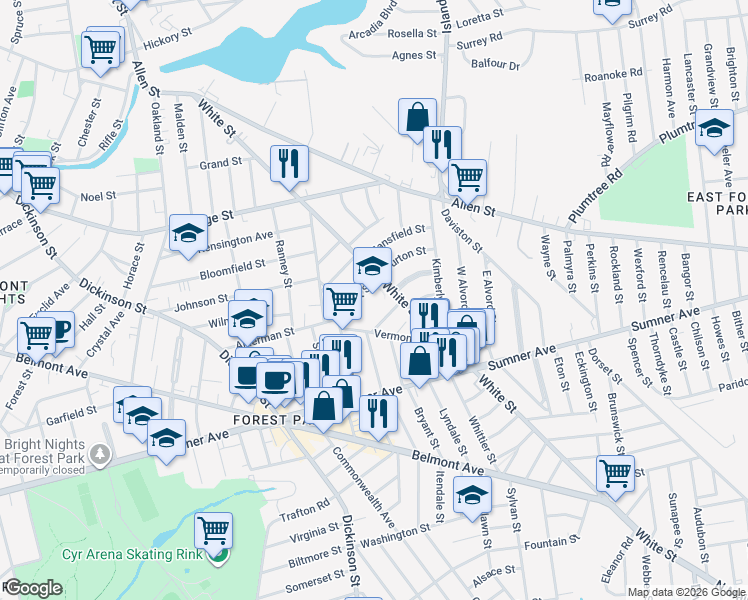
Task: Open the shopping cart marker near Brunswick St
Action: (615, 474)
